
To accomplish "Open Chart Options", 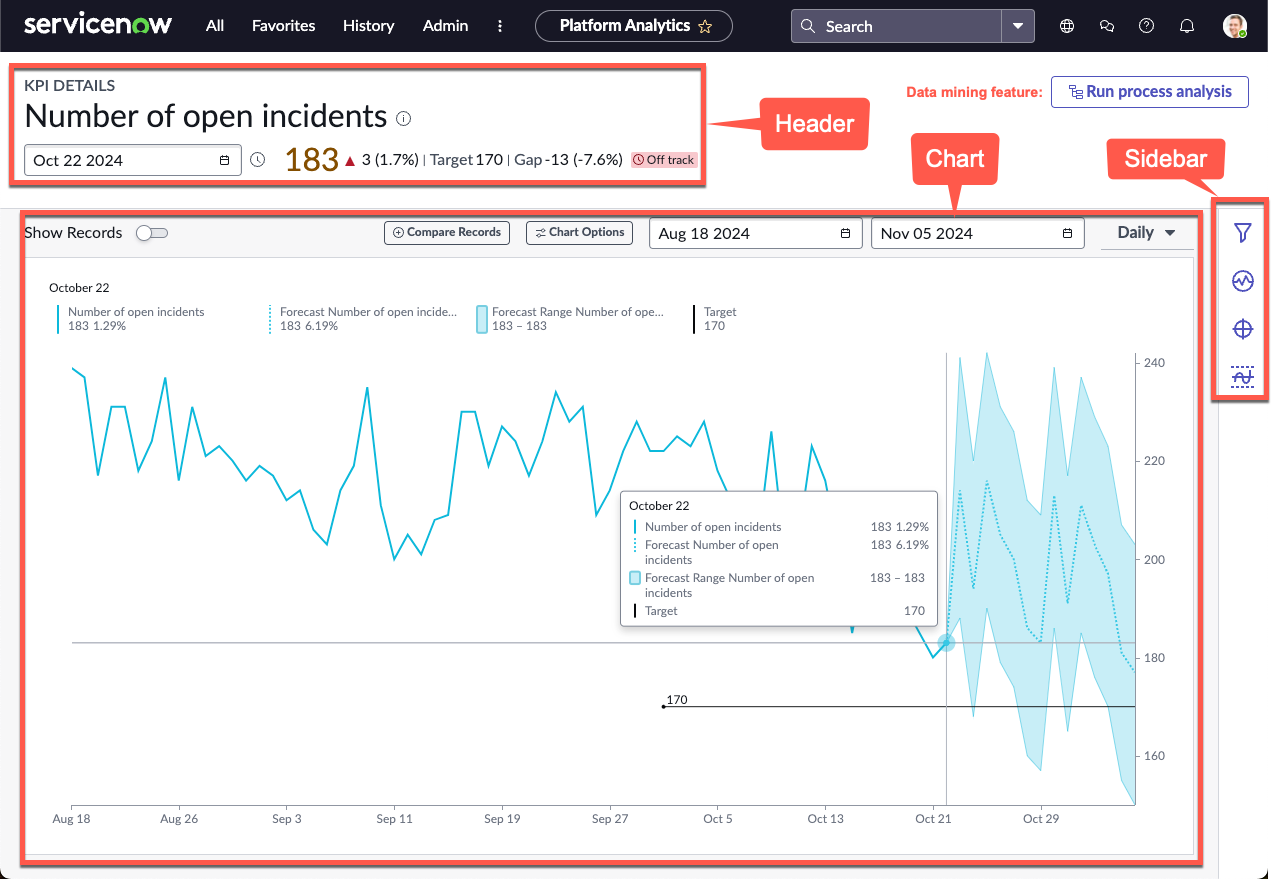I will point(579,232).
